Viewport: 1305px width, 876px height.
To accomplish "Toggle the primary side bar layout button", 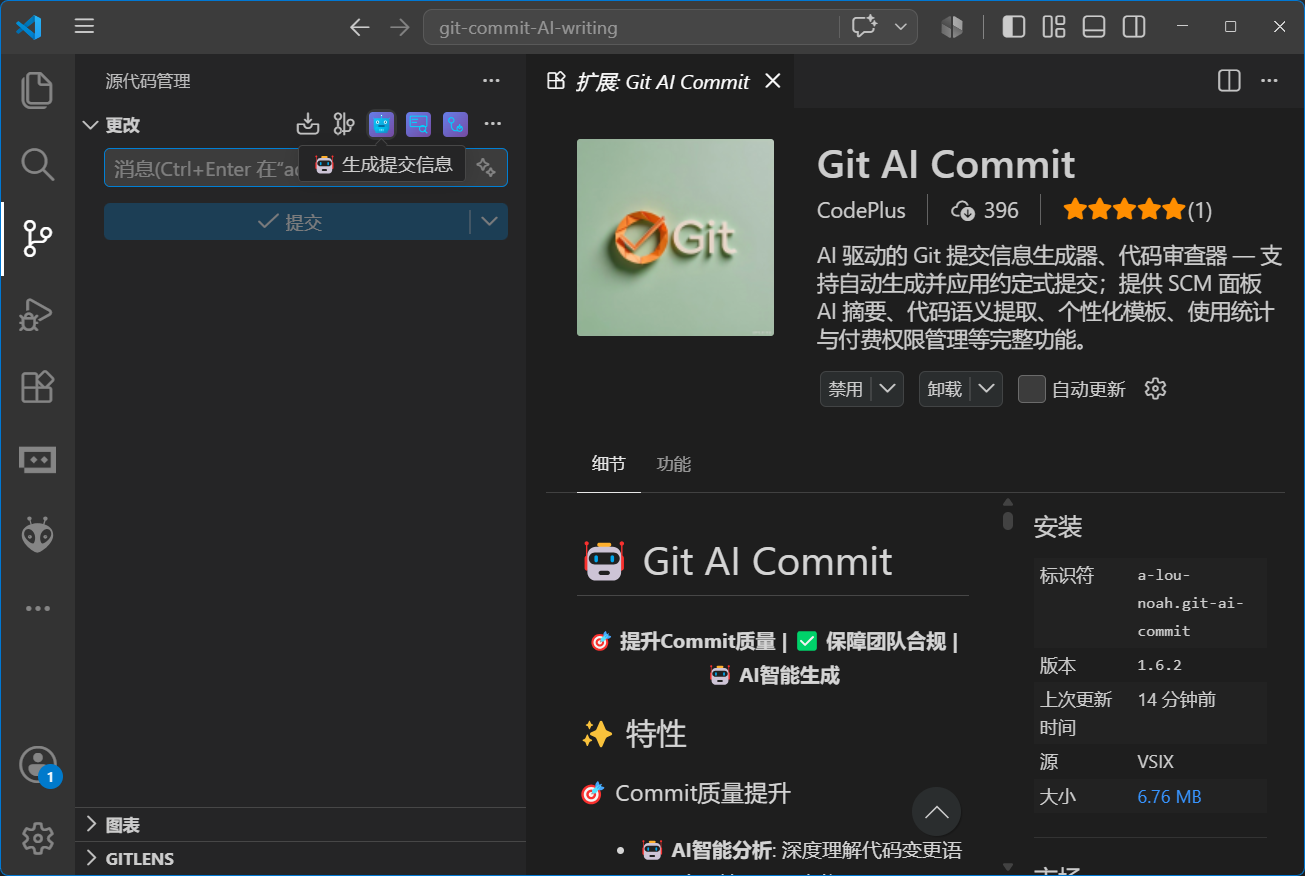I will (1014, 27).
